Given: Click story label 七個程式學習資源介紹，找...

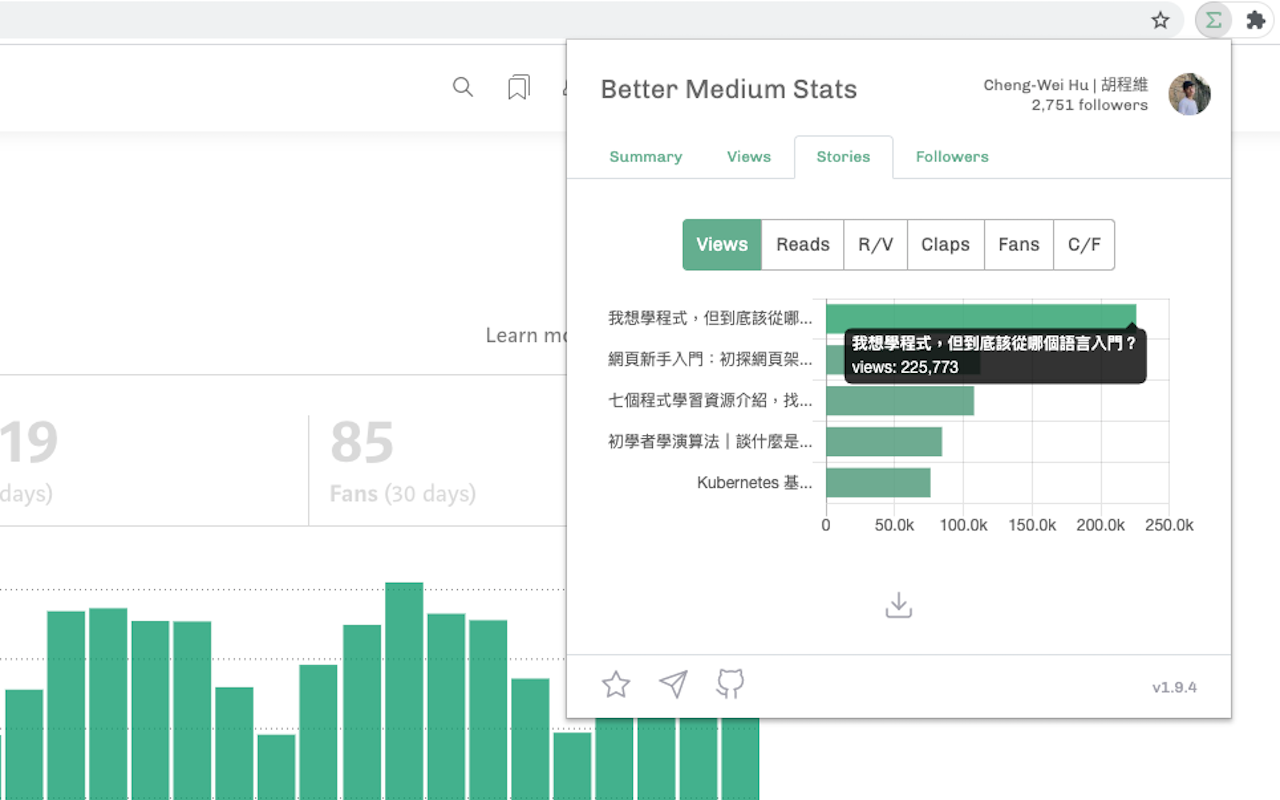Looking at the screenshot, I should [x=710, y=400].
